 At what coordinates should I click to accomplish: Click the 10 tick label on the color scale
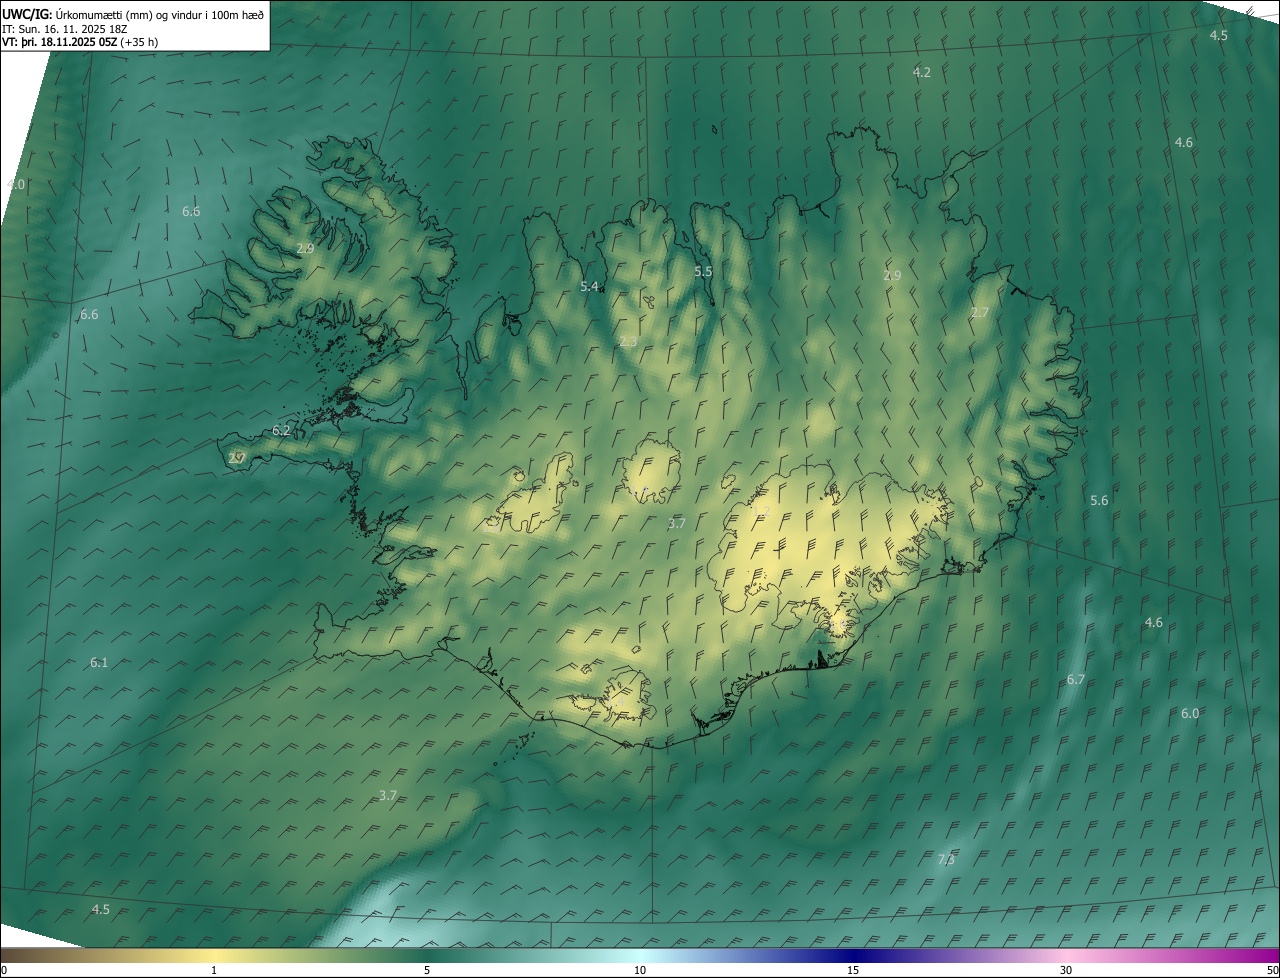point(640,971)
